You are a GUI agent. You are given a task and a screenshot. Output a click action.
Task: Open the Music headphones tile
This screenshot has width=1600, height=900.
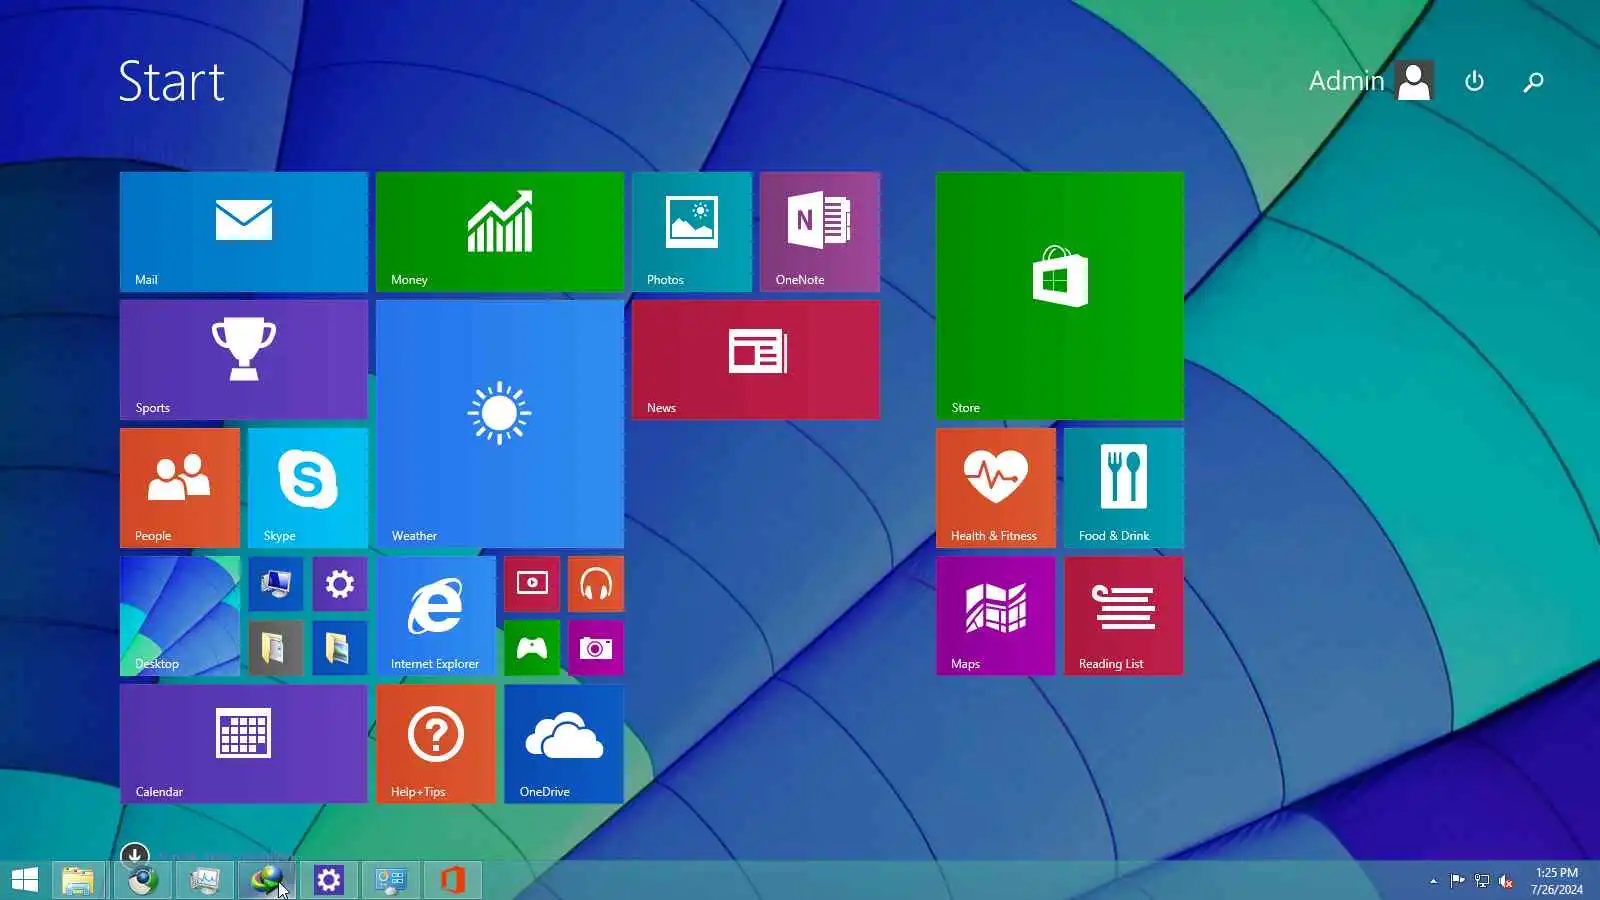tap(596, 584)
